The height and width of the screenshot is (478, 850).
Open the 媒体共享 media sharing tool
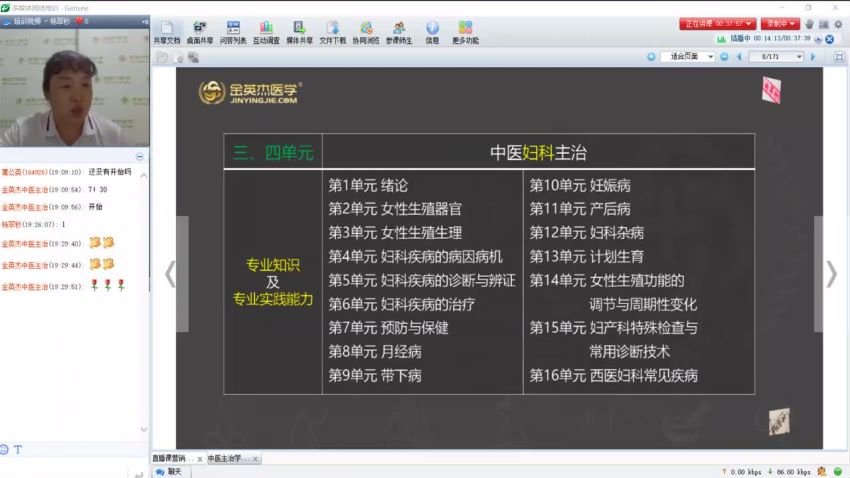[x=299, y=33]
